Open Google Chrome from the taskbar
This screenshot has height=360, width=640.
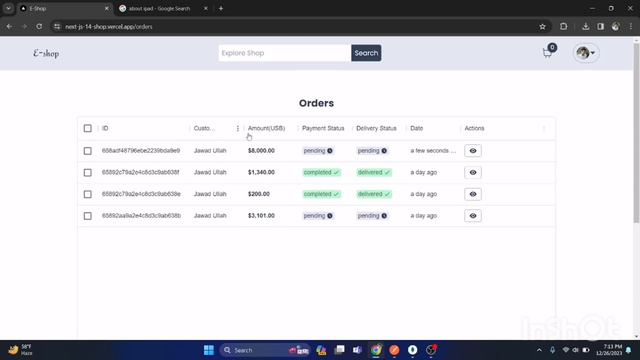point(376,350)
